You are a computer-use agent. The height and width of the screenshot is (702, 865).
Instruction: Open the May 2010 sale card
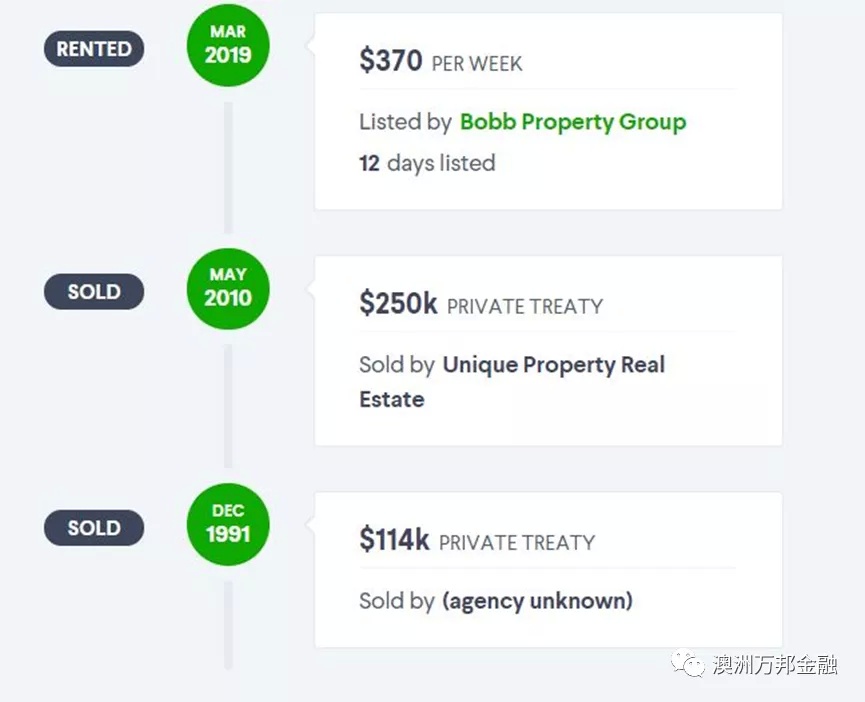(x=548, y=351)
